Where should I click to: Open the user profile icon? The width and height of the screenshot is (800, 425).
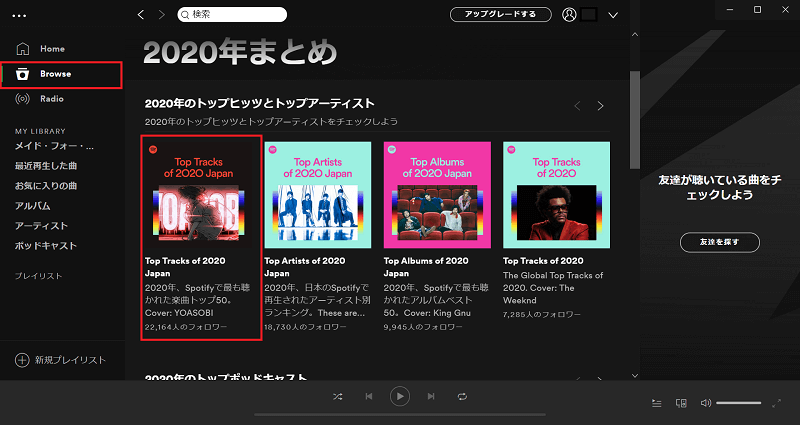click(x=569, y=14)
